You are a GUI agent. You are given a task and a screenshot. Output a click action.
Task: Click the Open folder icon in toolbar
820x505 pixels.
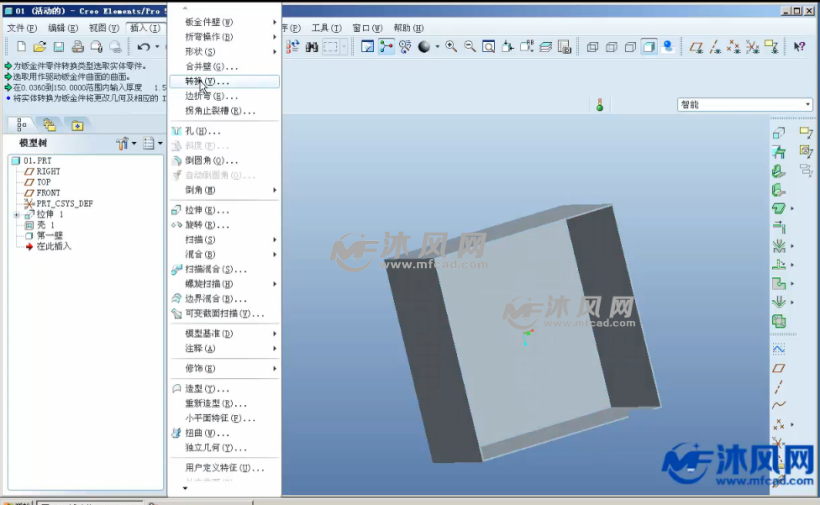click(x=40, y=47)
